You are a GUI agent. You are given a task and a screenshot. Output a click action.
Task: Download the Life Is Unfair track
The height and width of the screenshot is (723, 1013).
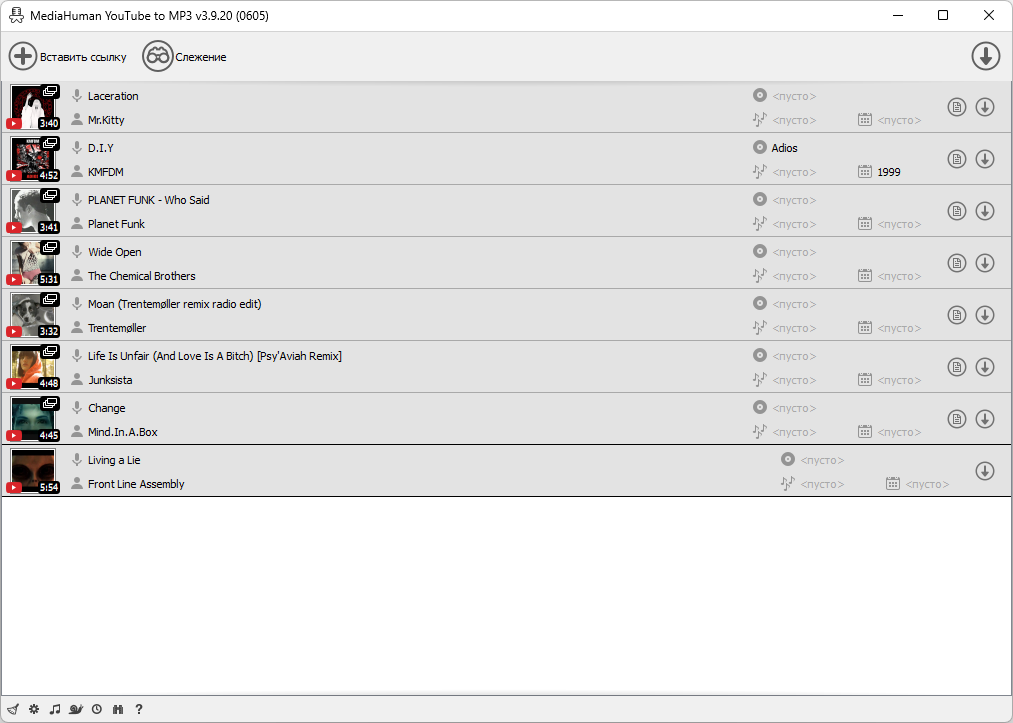[985, 367]
